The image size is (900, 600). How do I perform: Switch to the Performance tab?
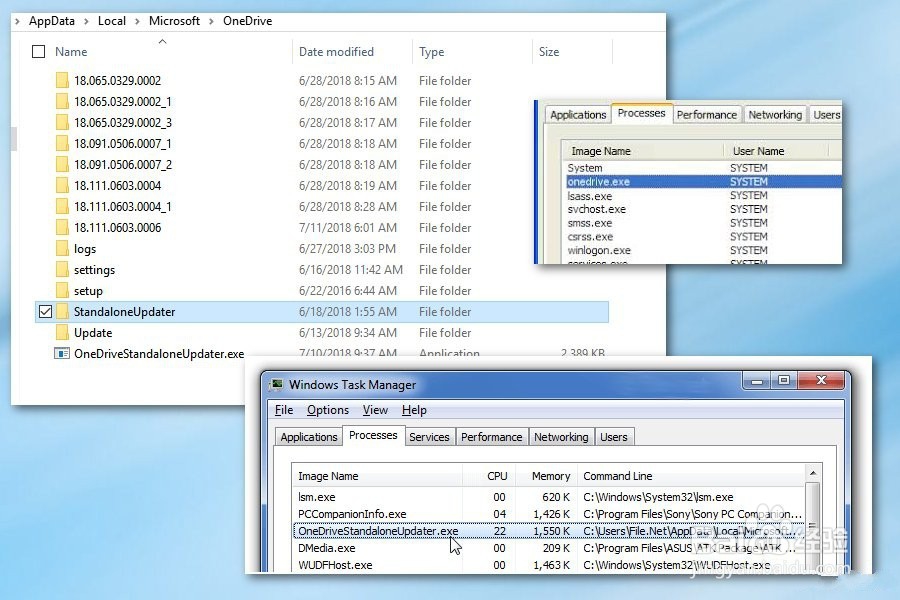pyautogui.click(x=491, y=436)
